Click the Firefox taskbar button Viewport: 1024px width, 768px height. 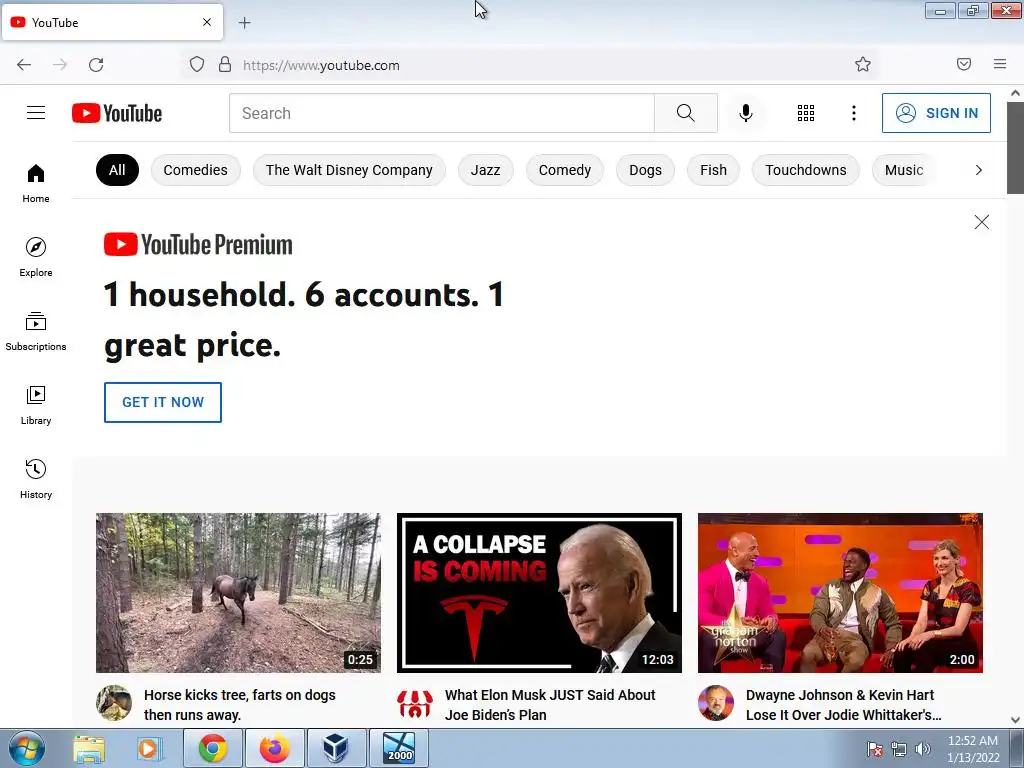tap(275, 748)
